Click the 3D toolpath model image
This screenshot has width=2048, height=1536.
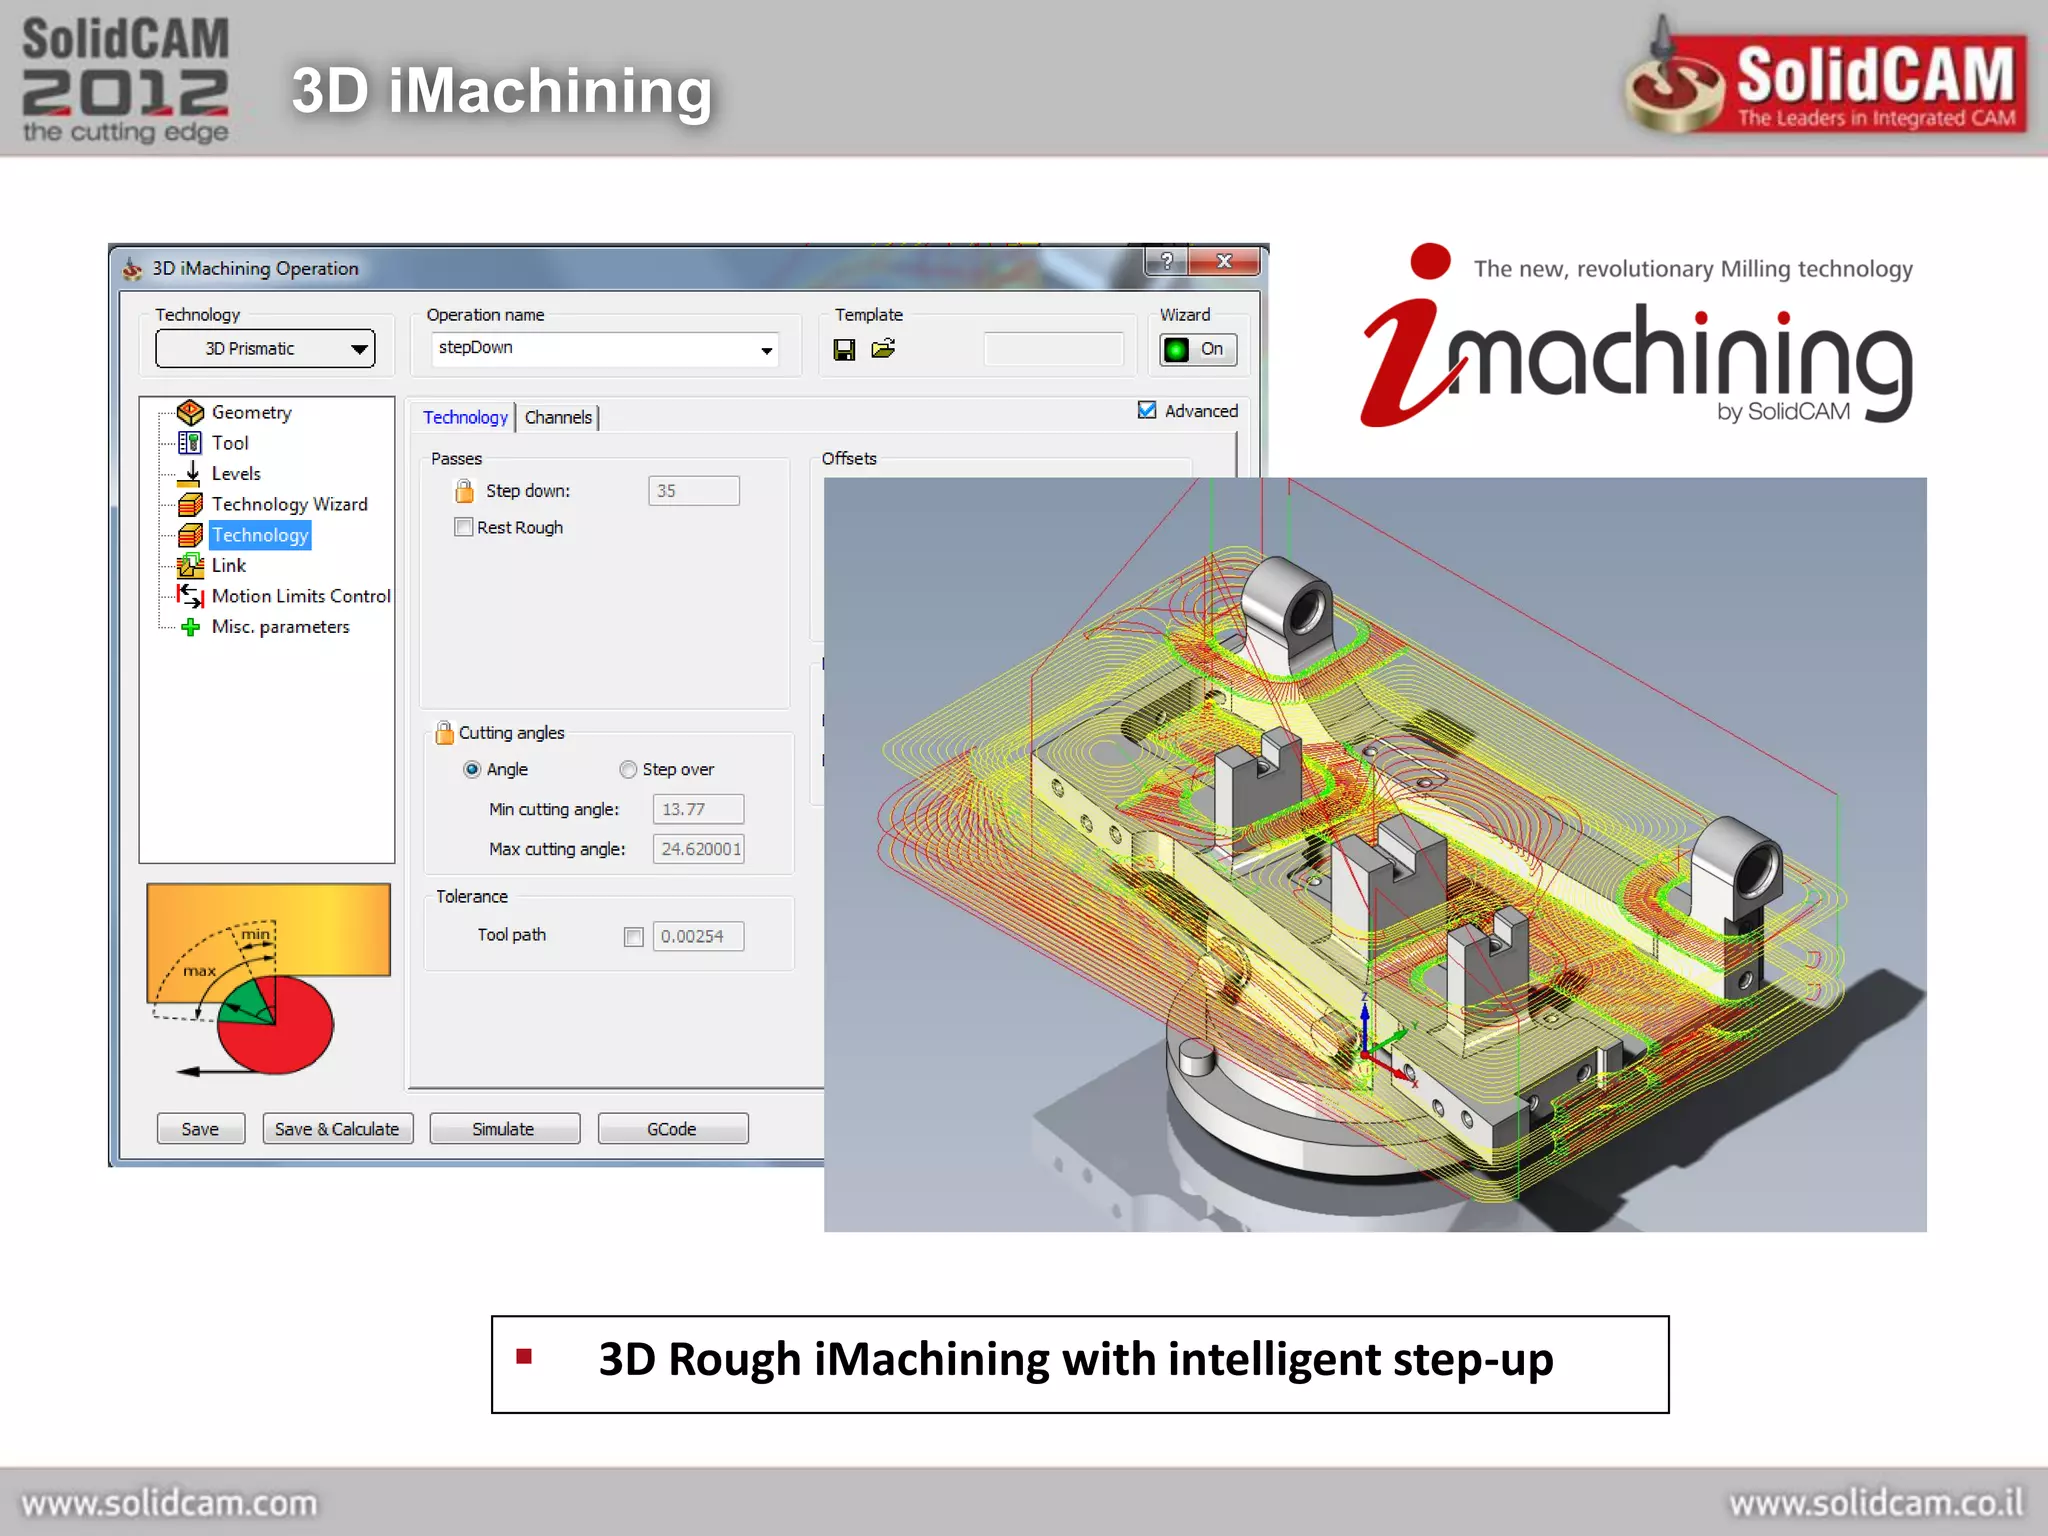coord(1375,854)
